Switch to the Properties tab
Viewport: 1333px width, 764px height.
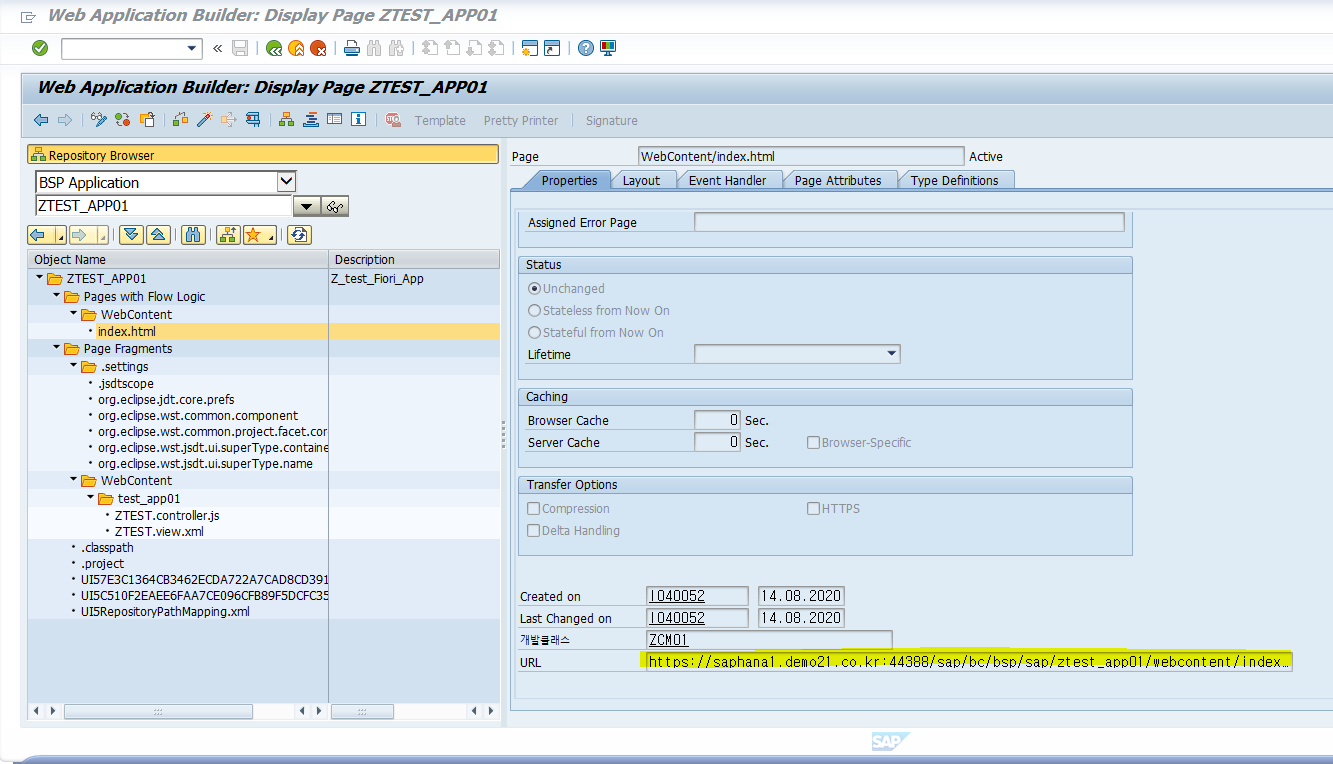pyautogui.click(x=569, y=180)
